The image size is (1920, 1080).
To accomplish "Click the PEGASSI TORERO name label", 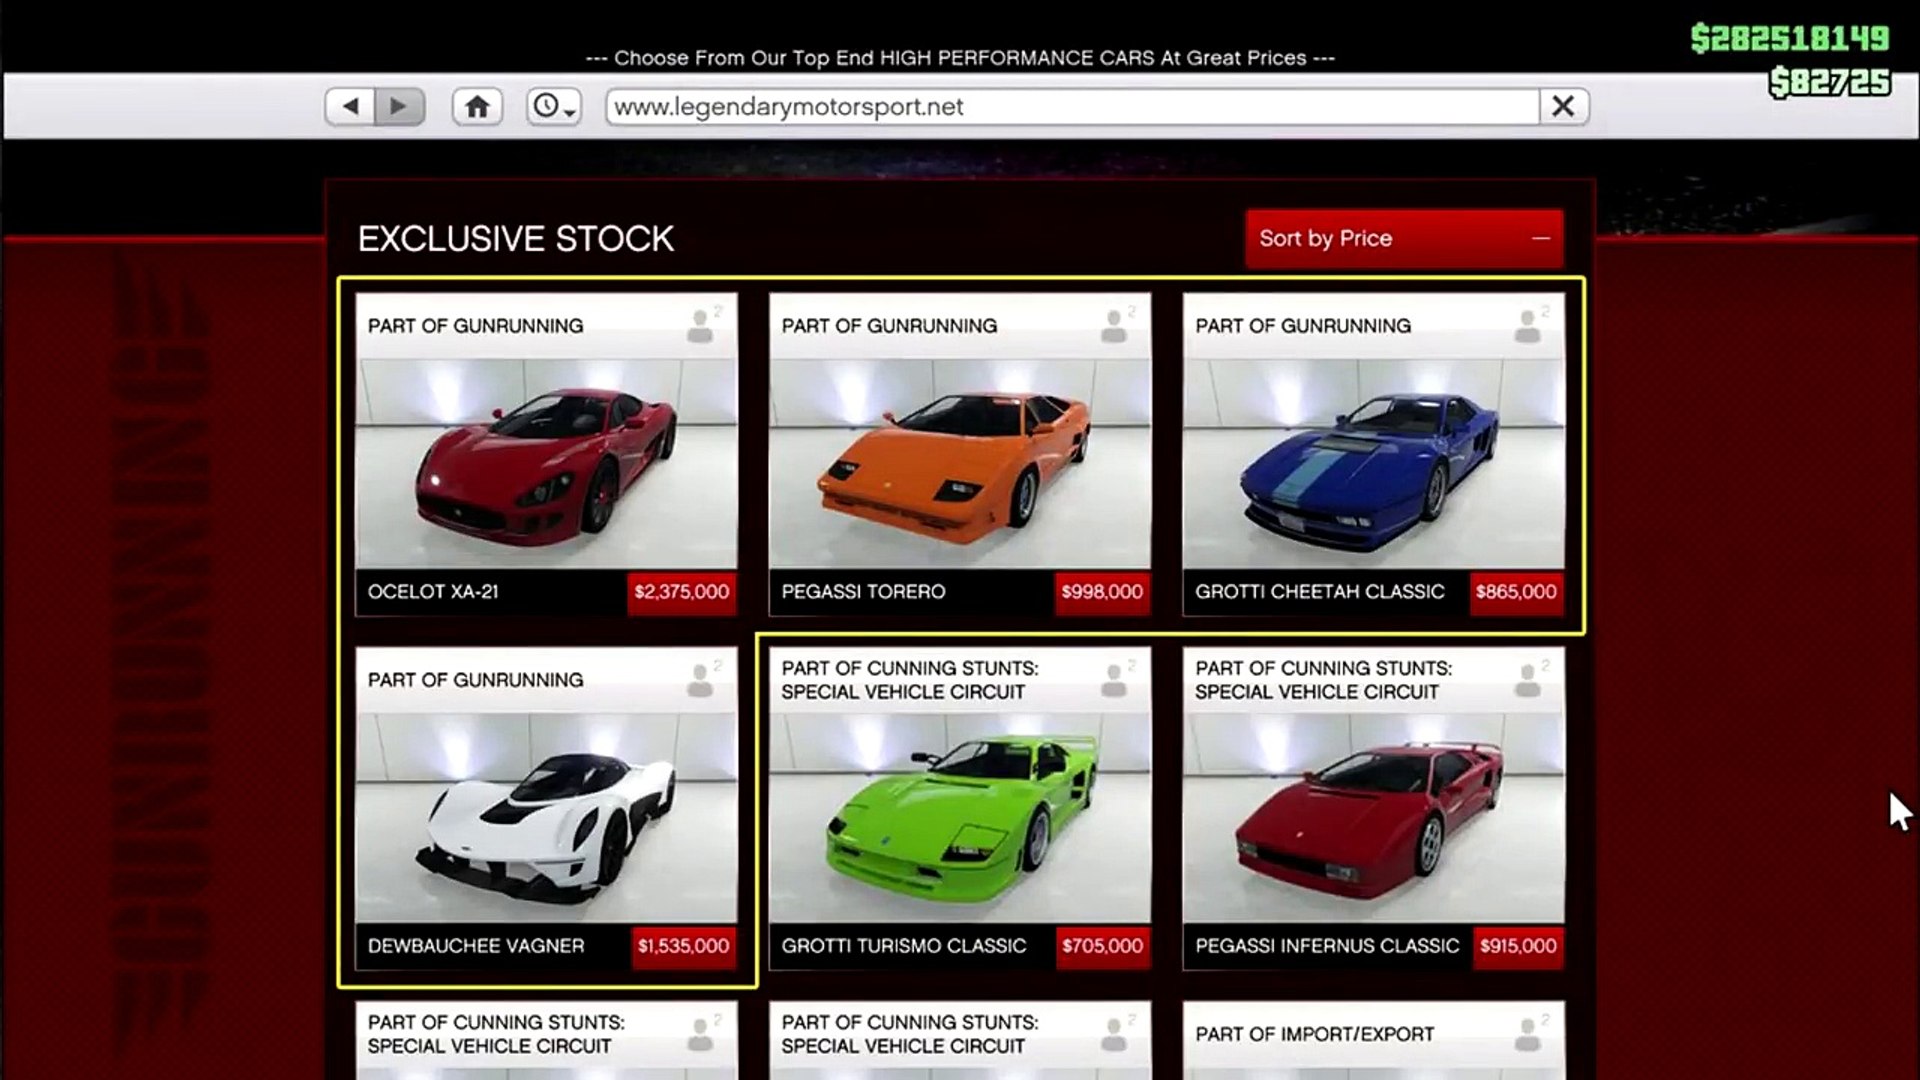I will [x=863, y=592].
